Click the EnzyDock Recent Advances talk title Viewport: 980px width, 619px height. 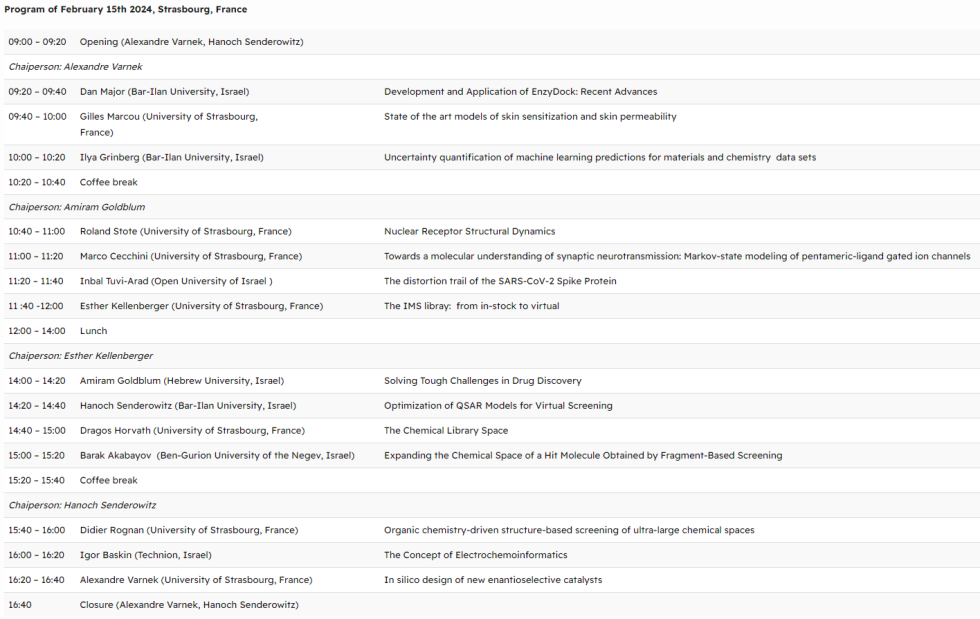tap(520, 92)
